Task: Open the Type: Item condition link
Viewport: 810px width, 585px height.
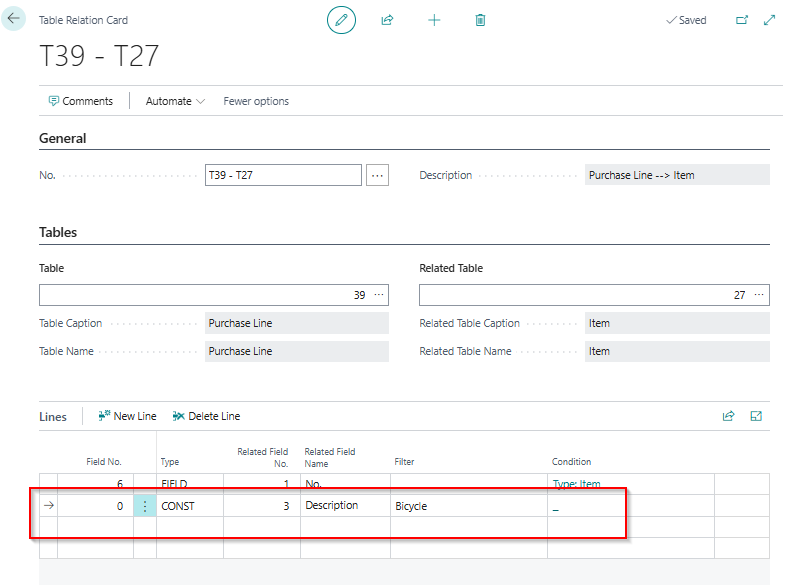Action: coord(577,484)
